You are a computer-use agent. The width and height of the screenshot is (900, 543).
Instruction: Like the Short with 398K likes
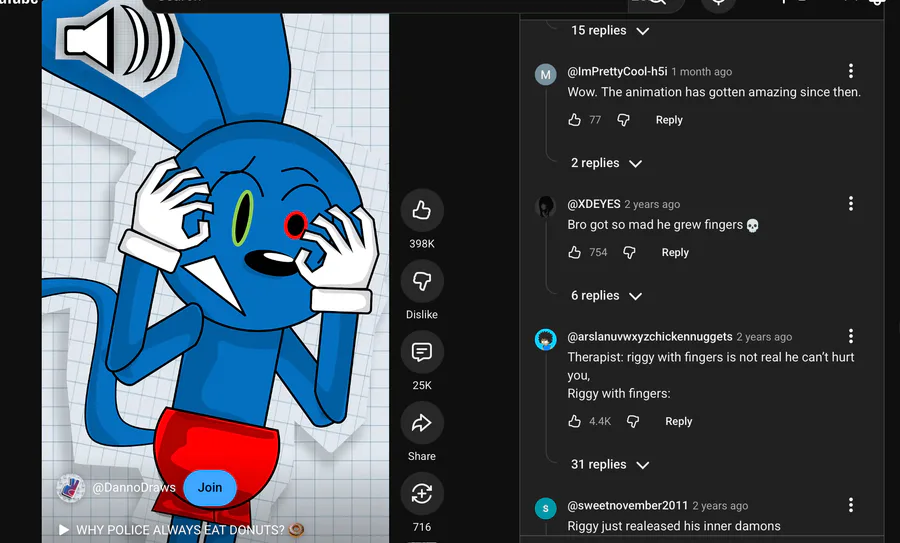point(422,210)
